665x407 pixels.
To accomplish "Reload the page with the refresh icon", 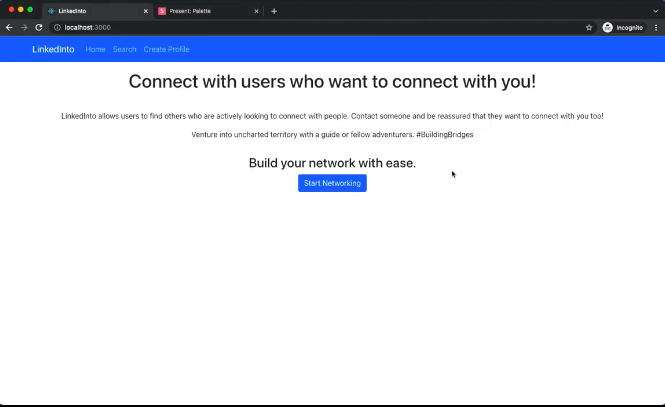I will [x=39, y=28].
